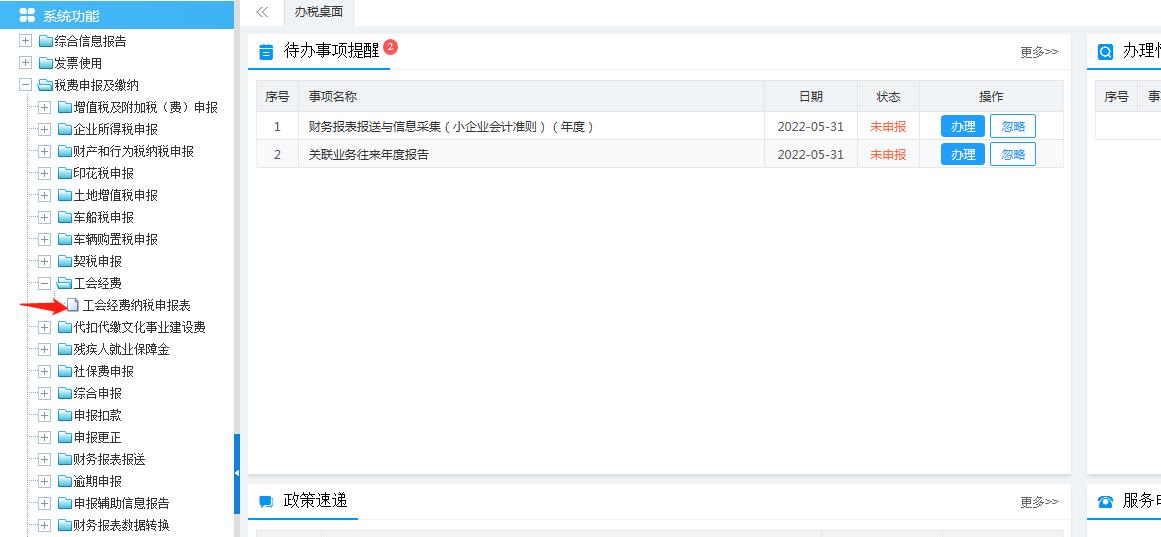Open 更多>> in 政策速递 panel

pyautogui.click(x=1039, y=502)
